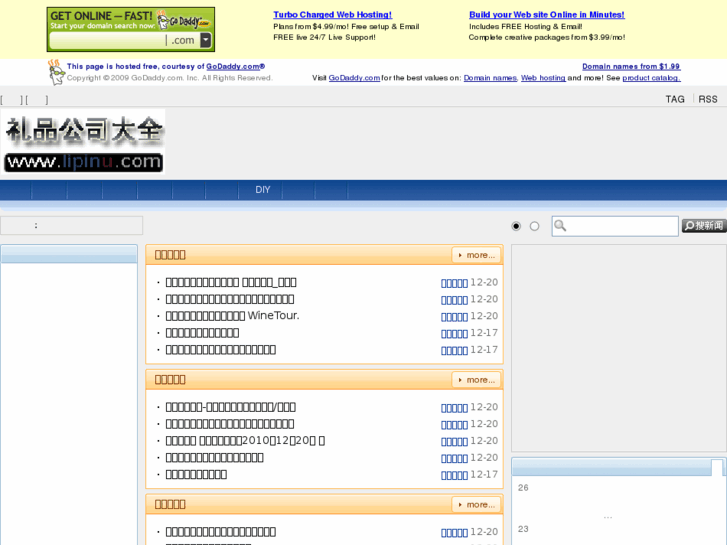Screen dimensions: 727x545
Task: Click the www.lipinu.com site logo
Action: pyautogui.click(x=83, y=141)
